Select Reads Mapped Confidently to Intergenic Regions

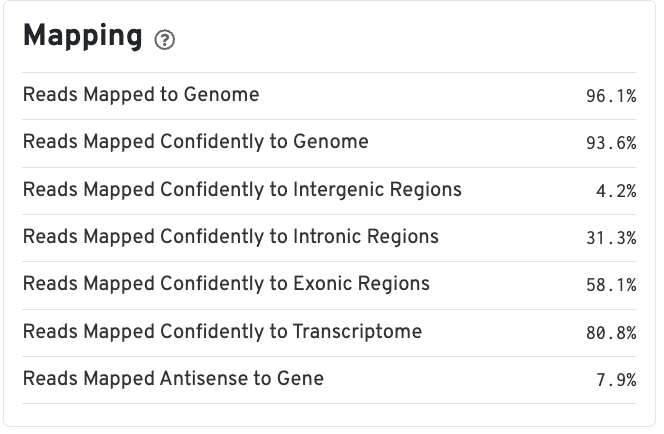click(242, 189)
